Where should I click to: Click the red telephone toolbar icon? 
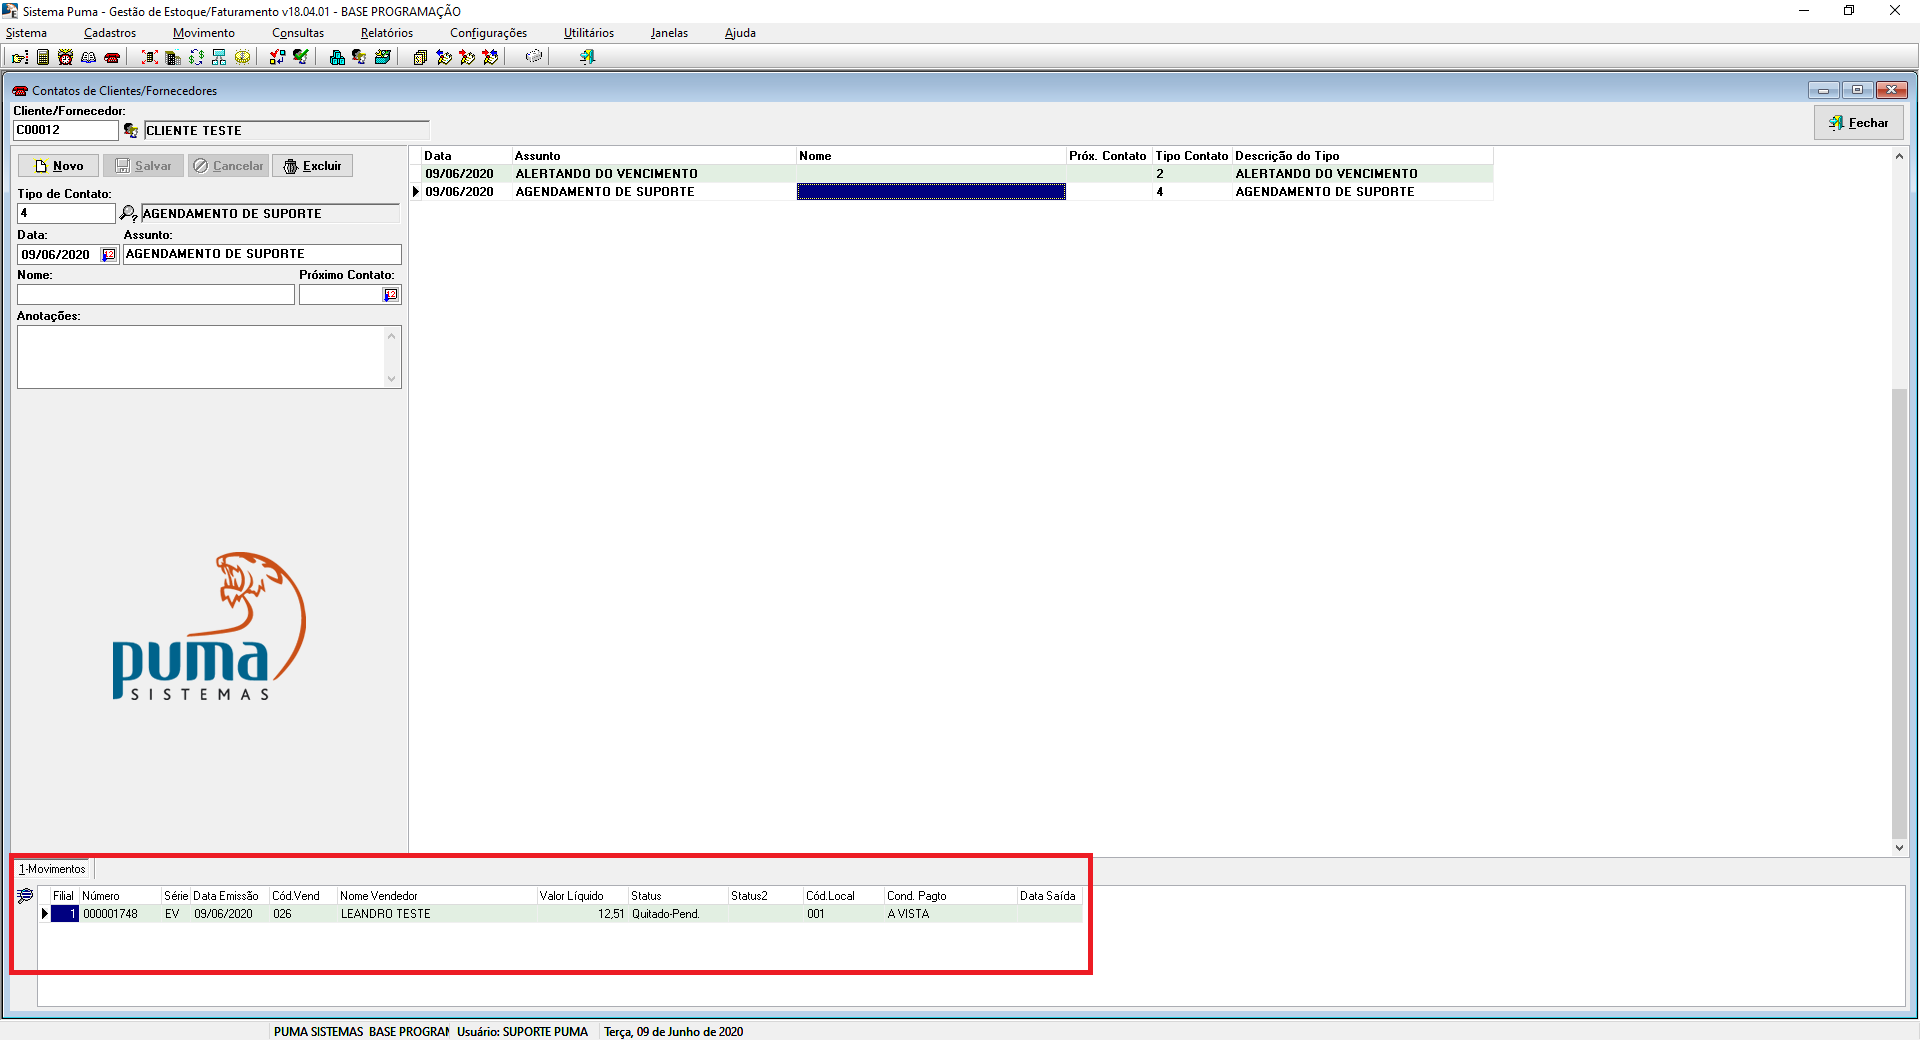click(112, 57)
